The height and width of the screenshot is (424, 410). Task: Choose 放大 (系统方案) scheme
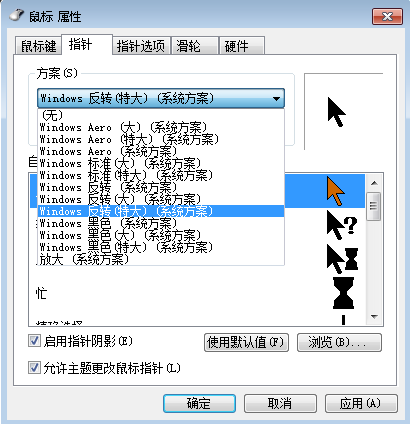point(161,259)
